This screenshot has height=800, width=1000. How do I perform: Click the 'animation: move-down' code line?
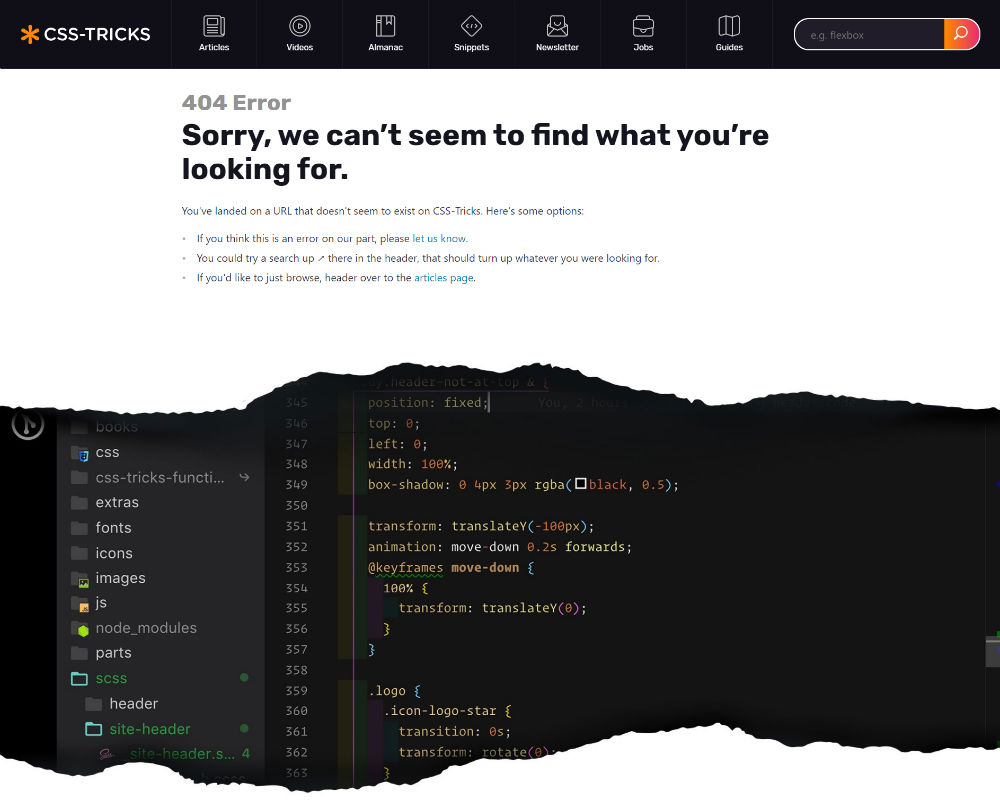[499, 547]
